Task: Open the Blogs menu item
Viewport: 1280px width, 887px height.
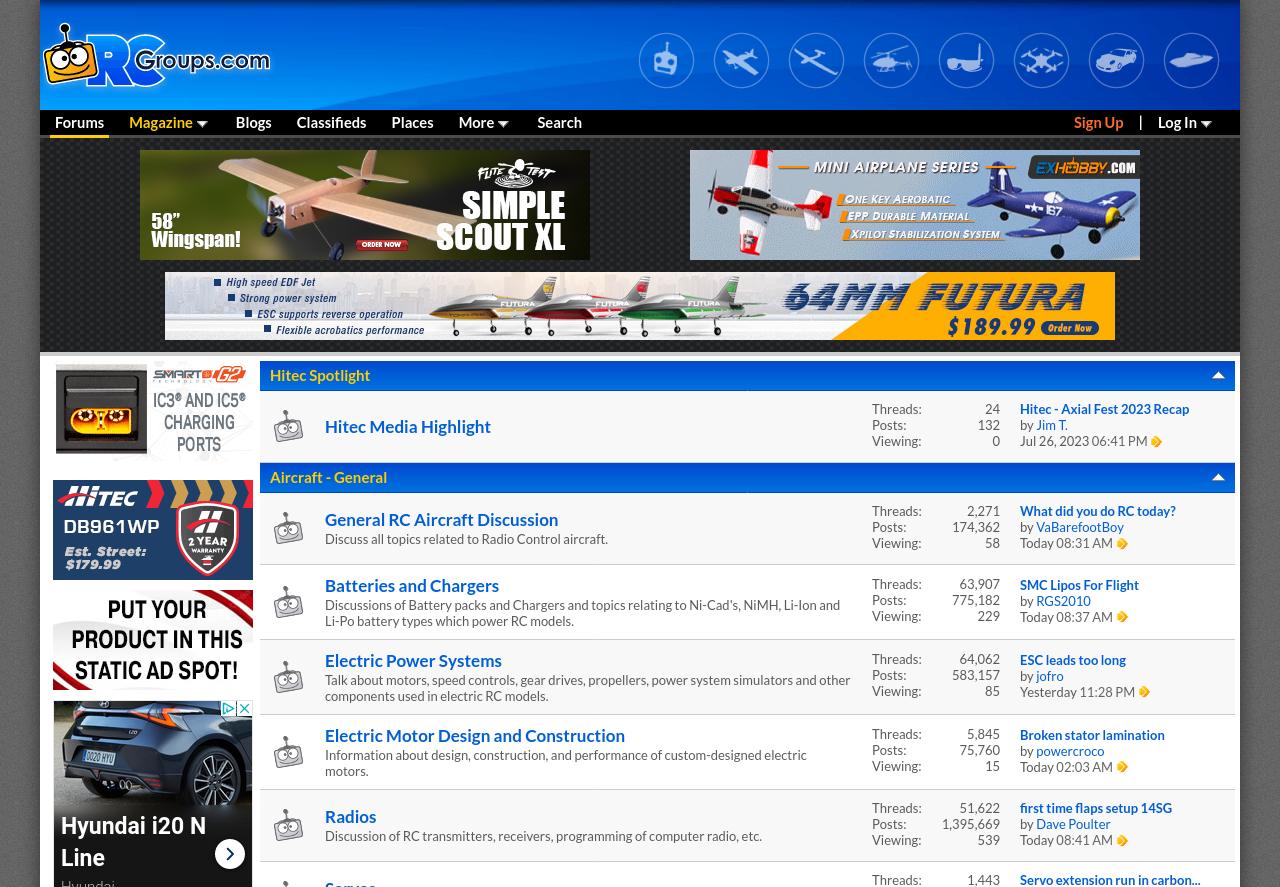Action: (x=253, y=122)
